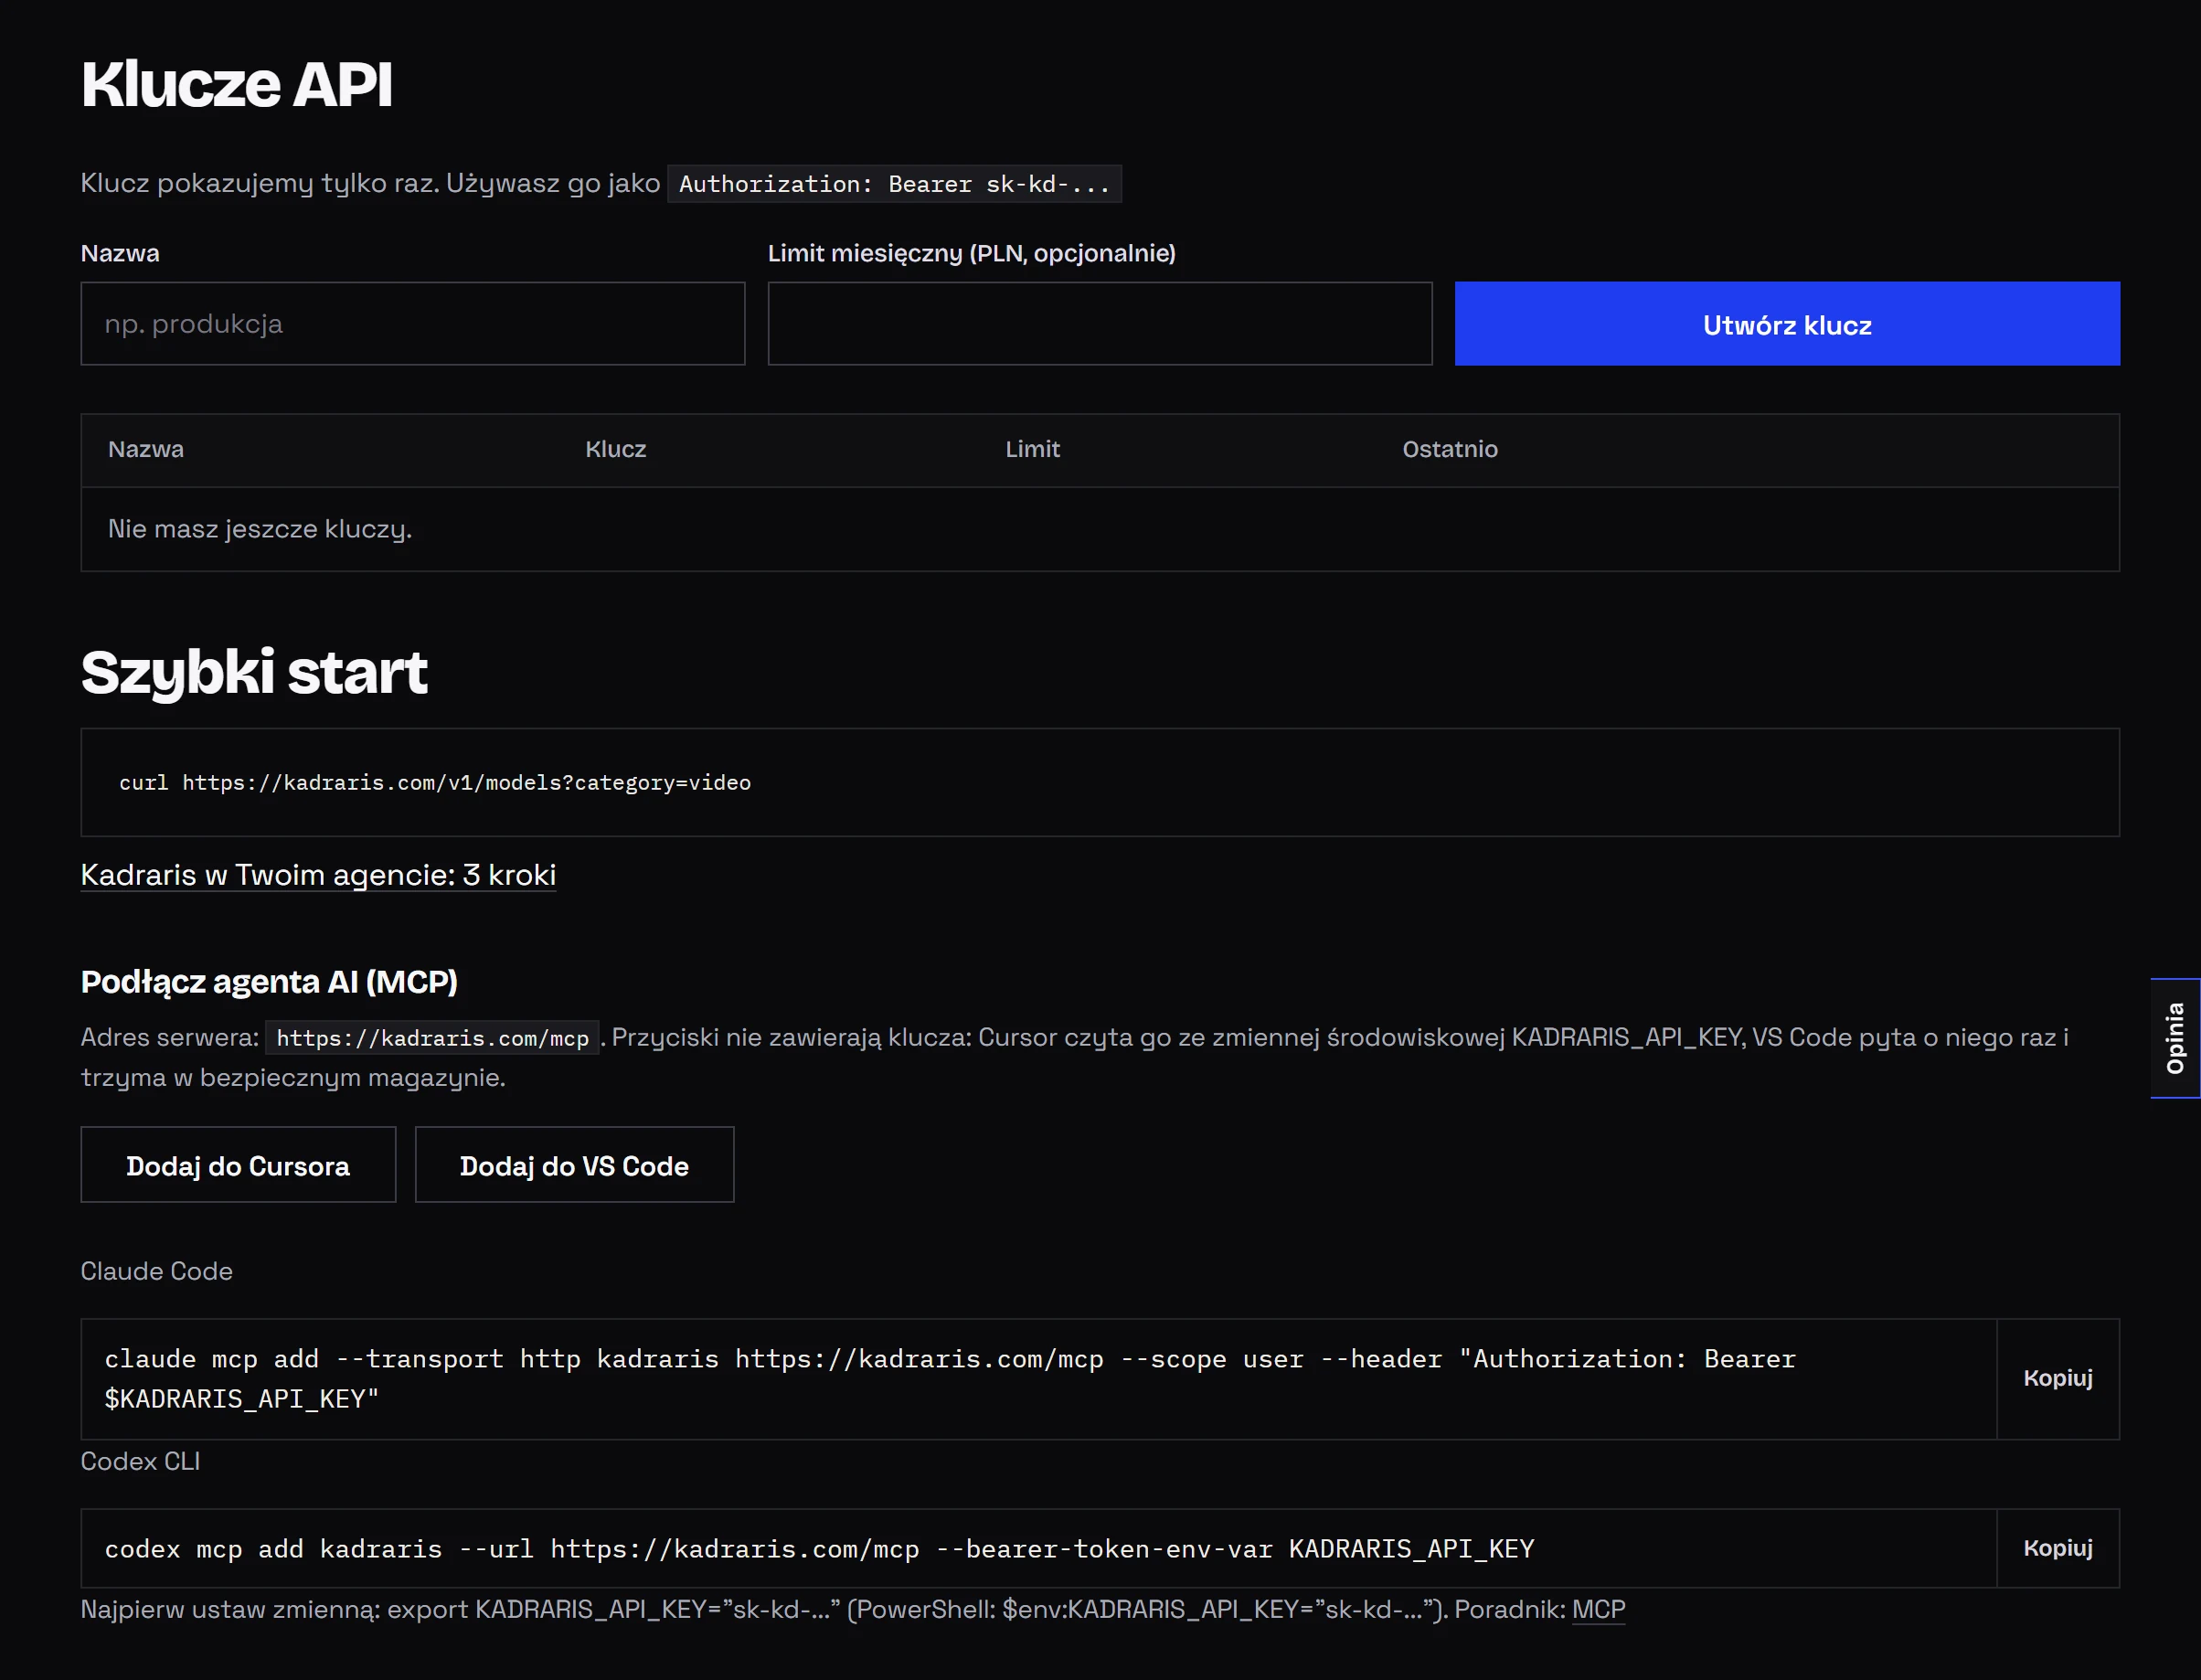The image size is (2201, 1680).
Task: Click the Szybki start heading
Action: point(254,672)
